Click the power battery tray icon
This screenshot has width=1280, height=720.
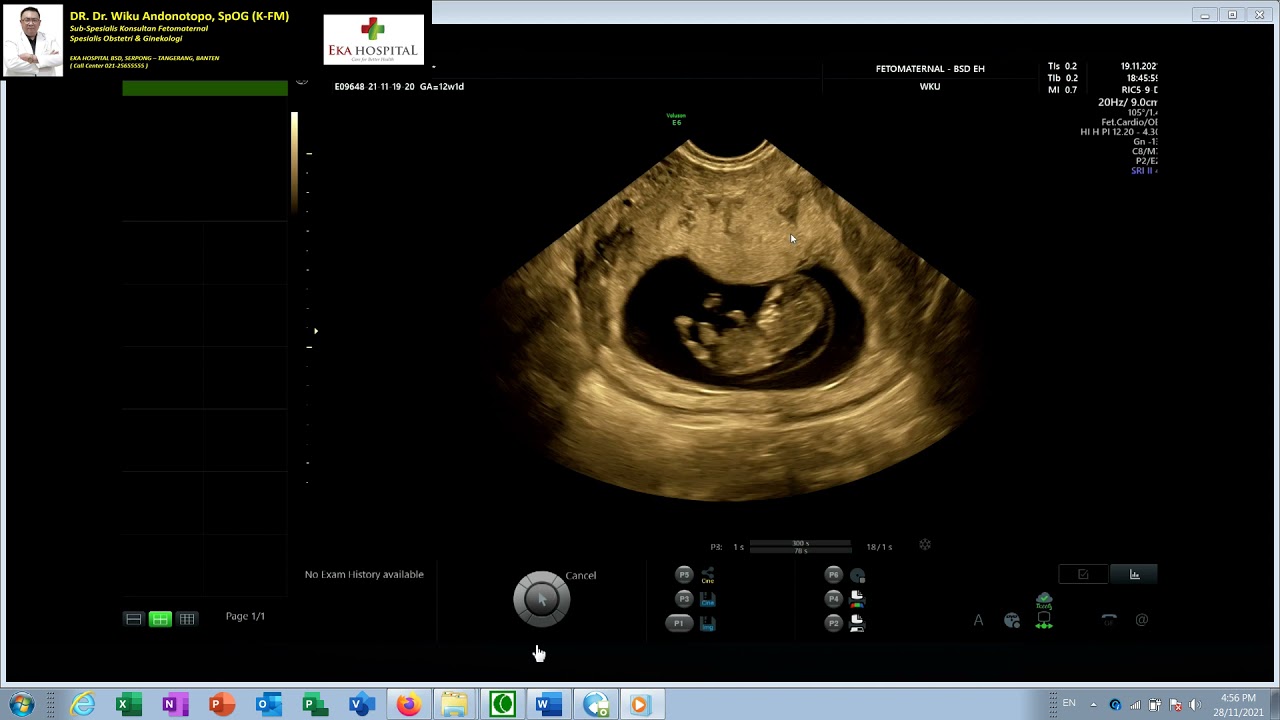tap(1155, 705)
